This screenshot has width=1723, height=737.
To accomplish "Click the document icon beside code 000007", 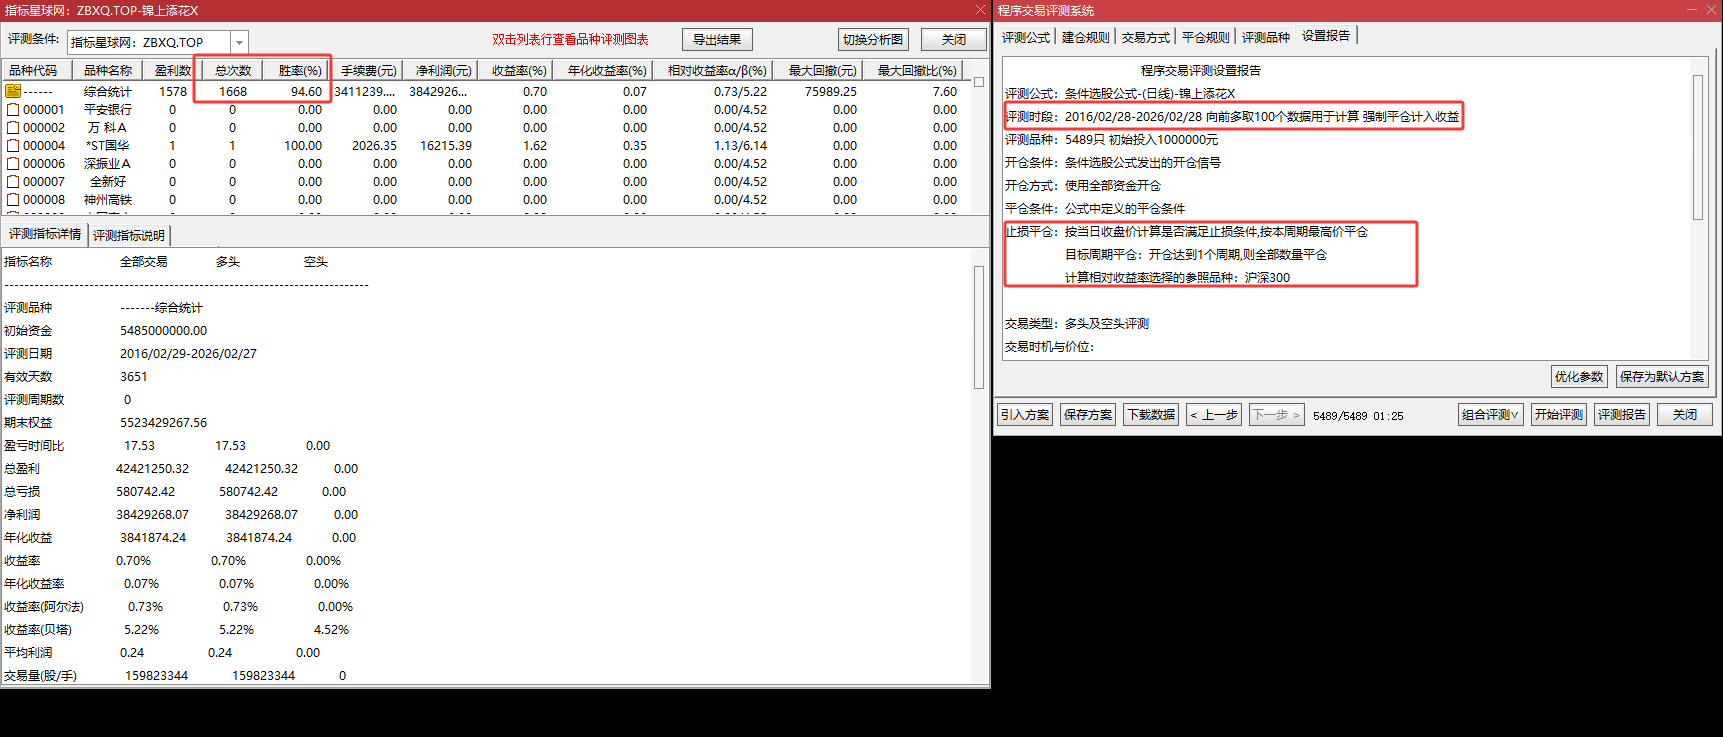I will [13, 182].
